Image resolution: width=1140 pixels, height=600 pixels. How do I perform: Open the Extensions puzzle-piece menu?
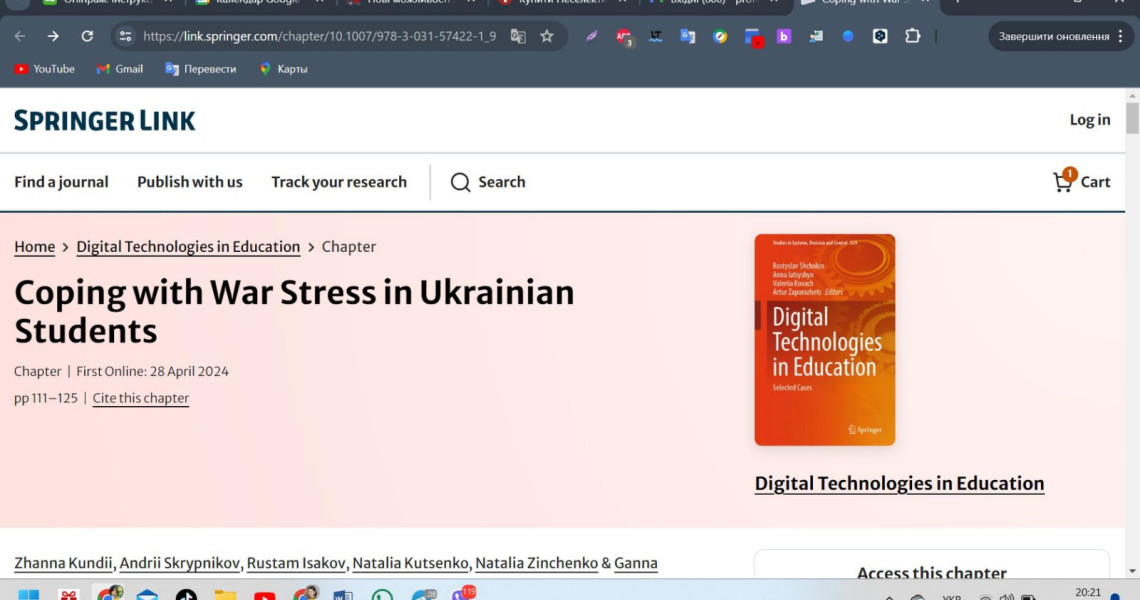pos(912,36)
